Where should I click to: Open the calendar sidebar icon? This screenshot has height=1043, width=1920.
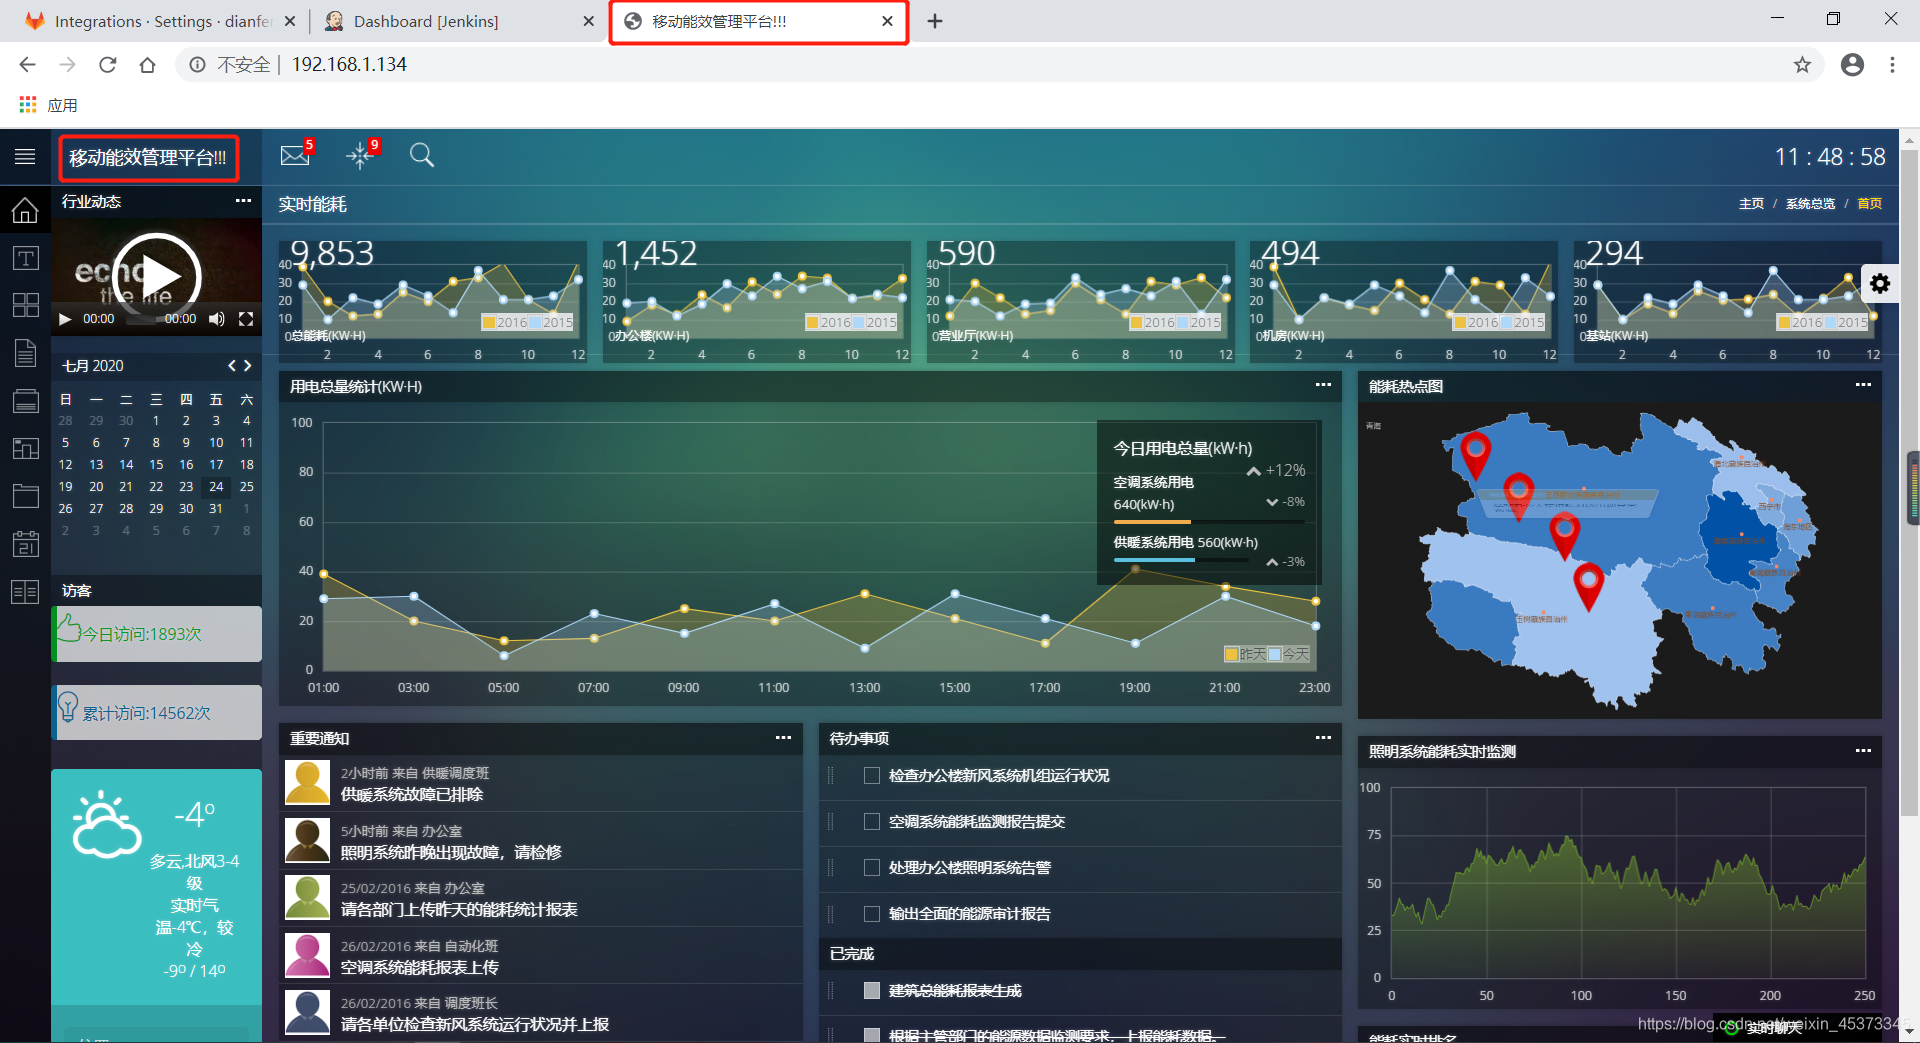click(25, 544)
